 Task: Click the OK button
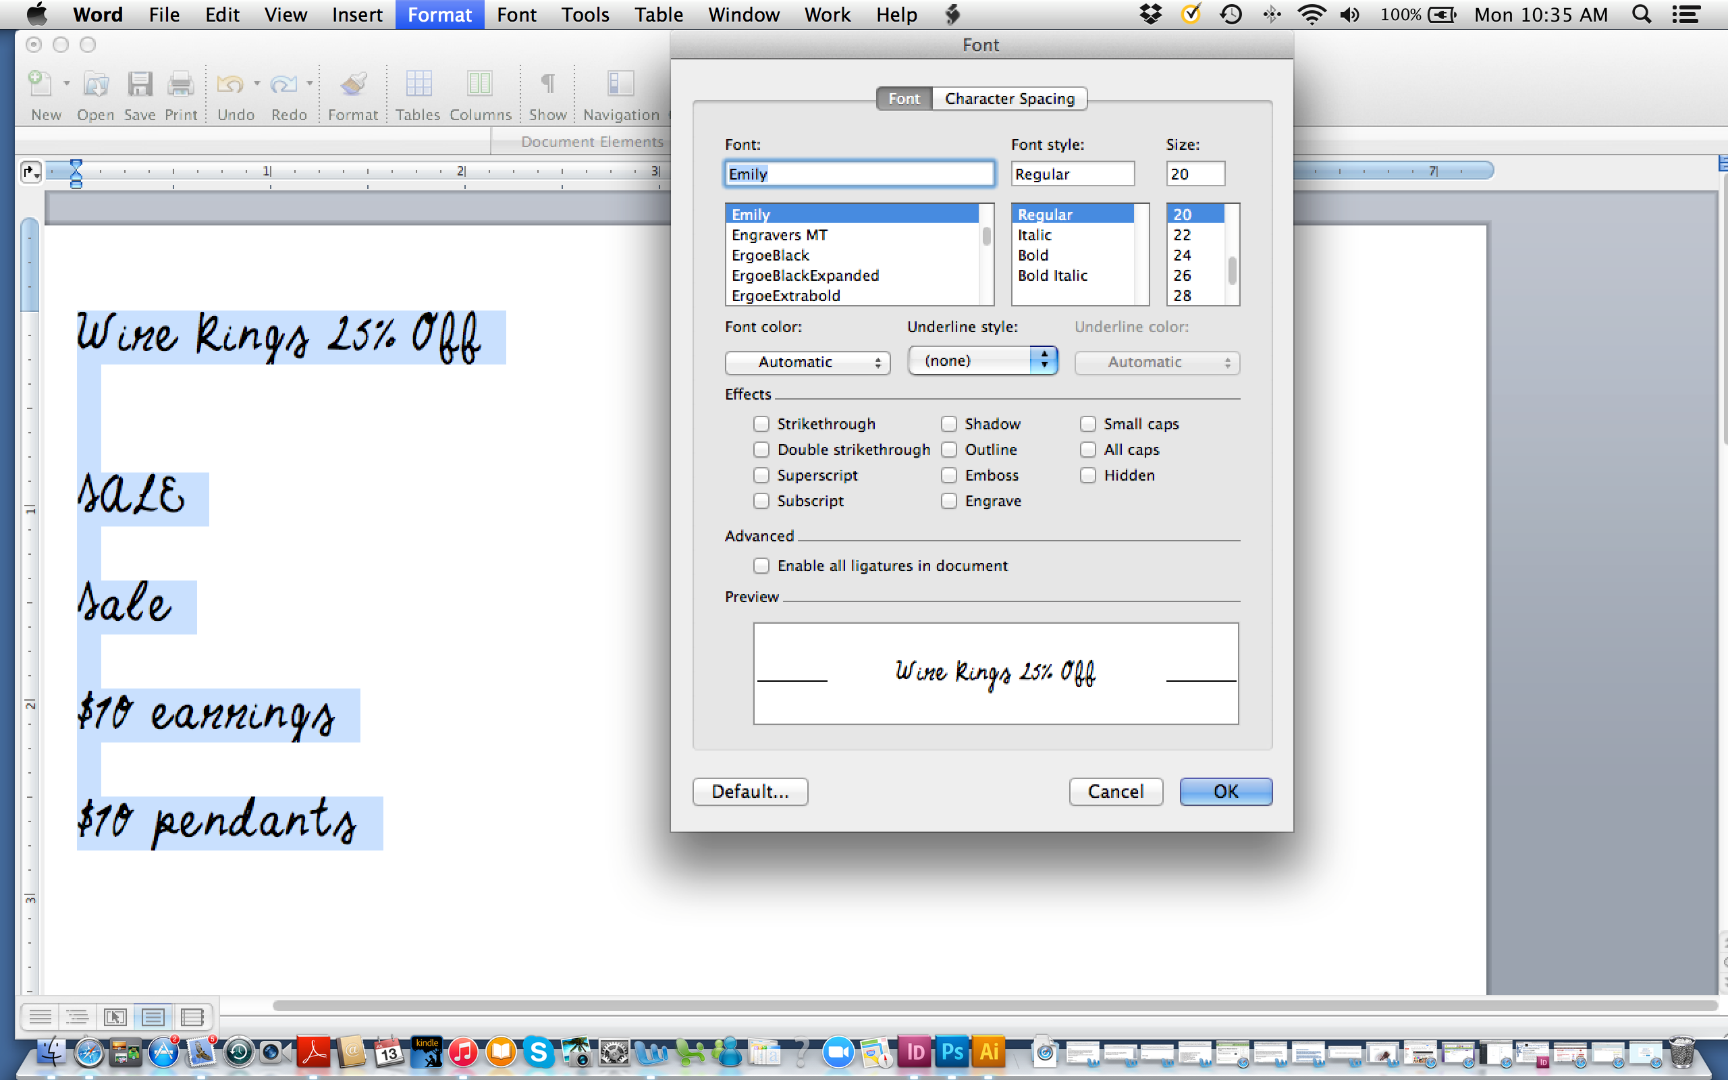1225,791
